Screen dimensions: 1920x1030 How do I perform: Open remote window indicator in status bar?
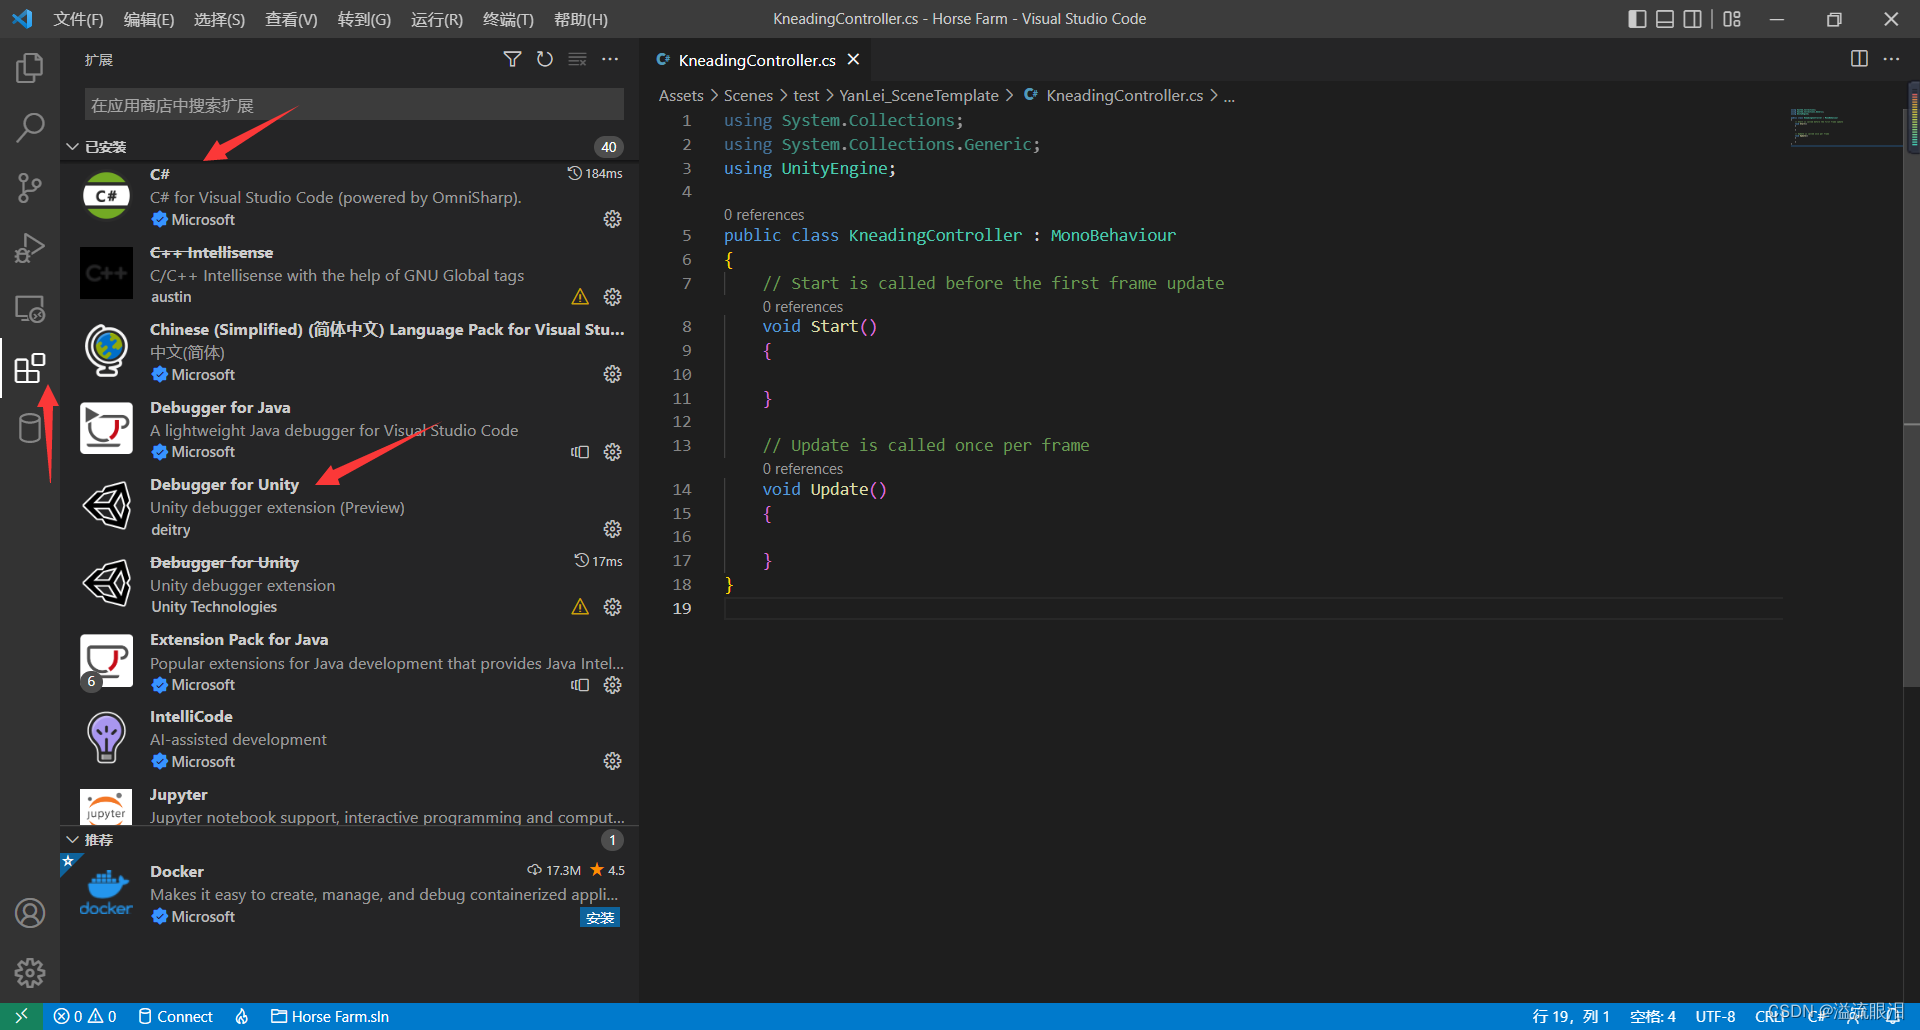point(21,1016)
